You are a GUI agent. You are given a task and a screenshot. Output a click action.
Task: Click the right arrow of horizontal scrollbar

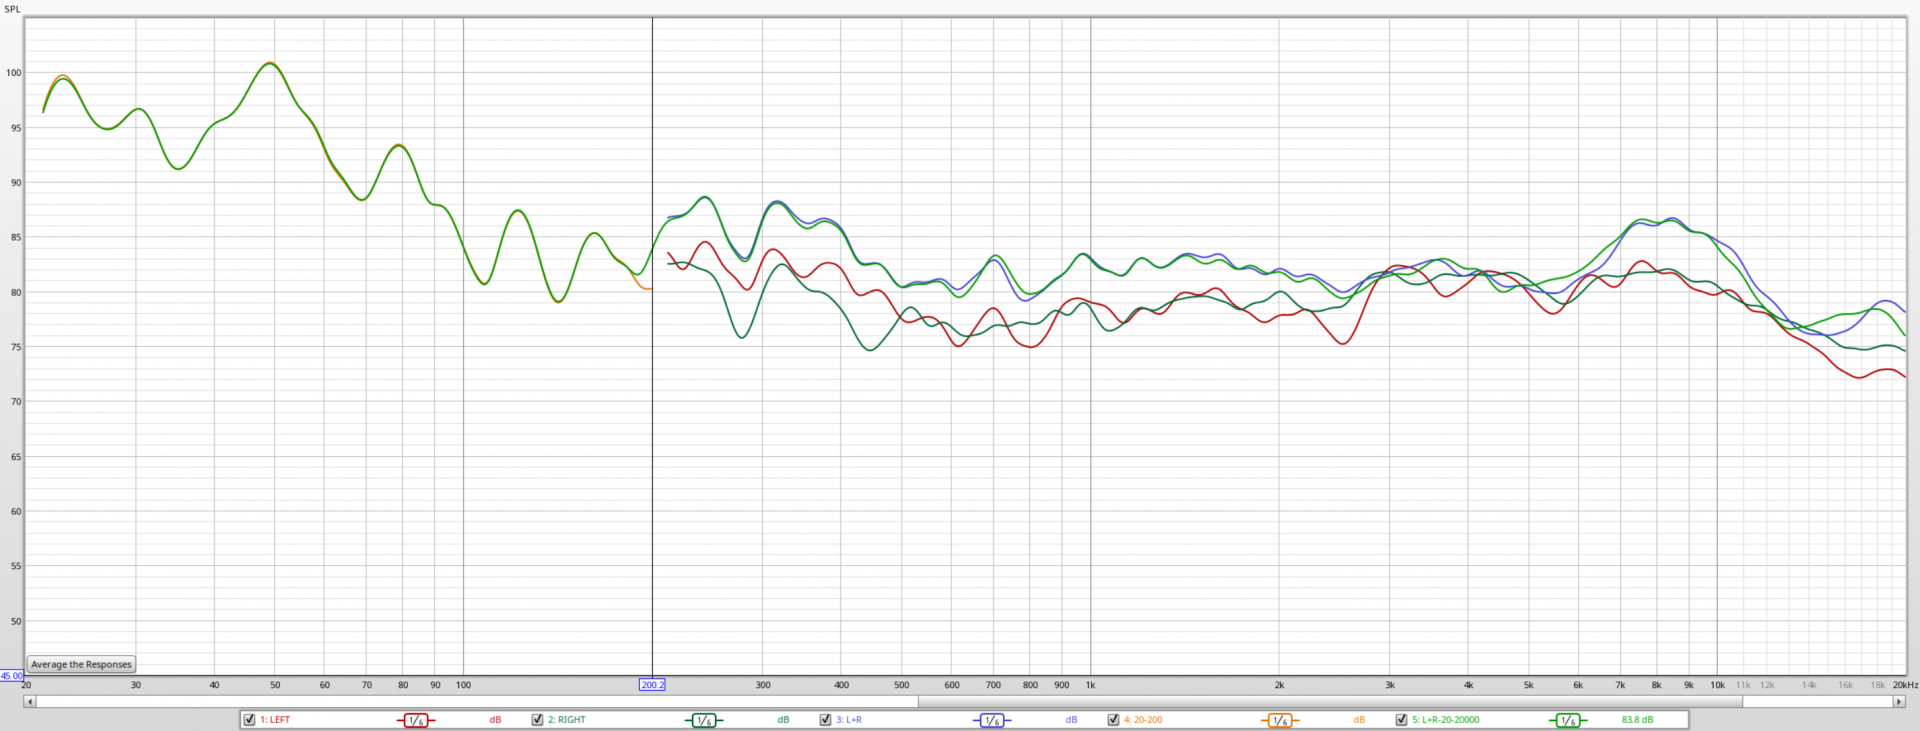click(x=1898, y=702)
